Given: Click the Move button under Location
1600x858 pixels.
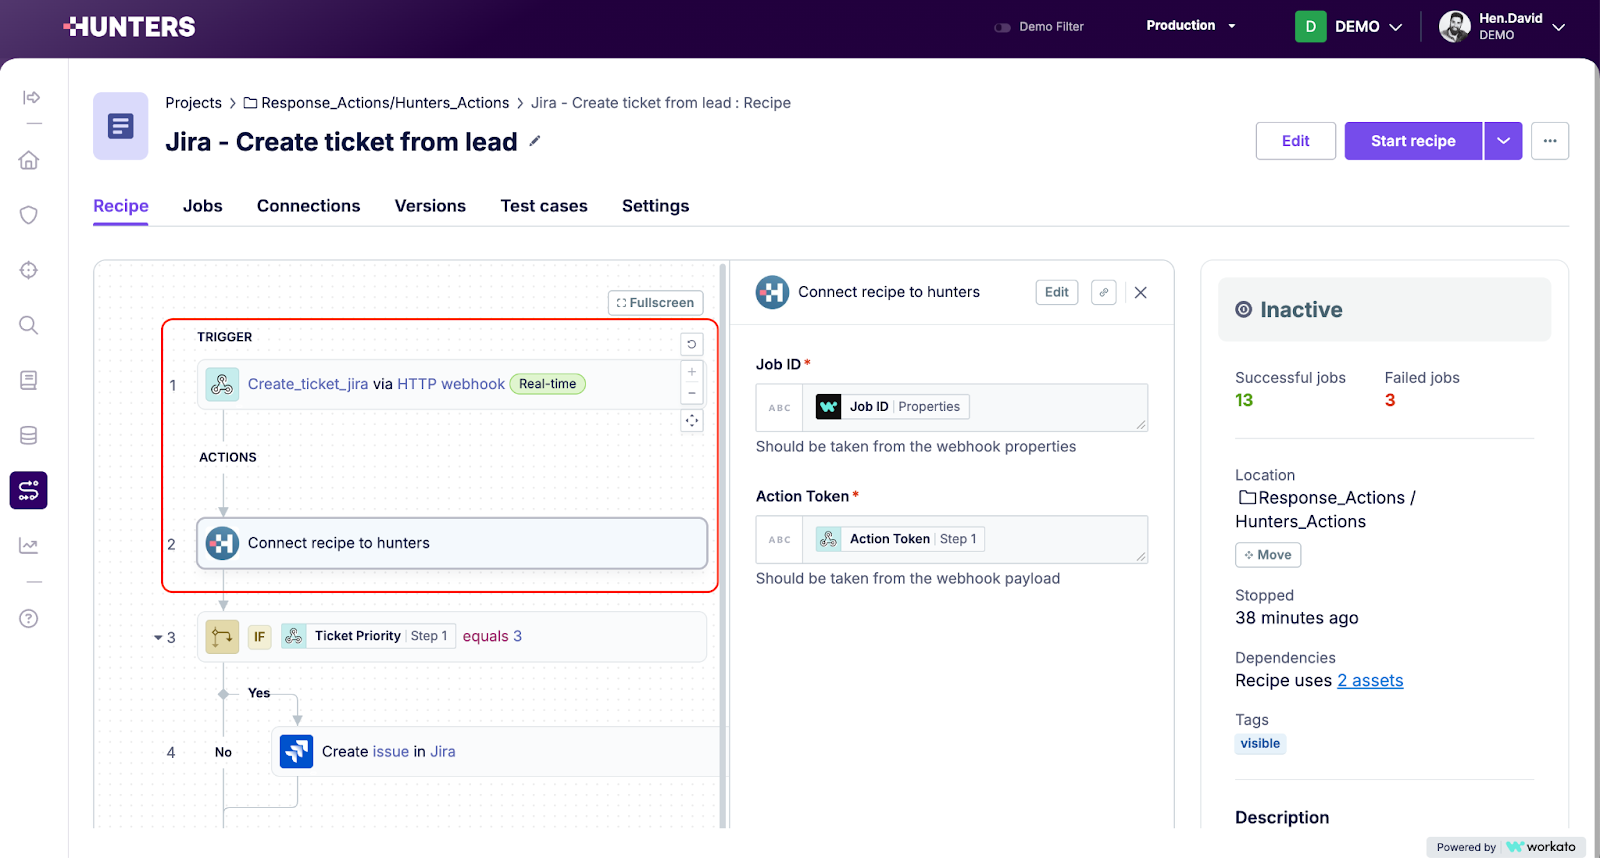Looking at the screenshot, I should (x=1268, y=555).
